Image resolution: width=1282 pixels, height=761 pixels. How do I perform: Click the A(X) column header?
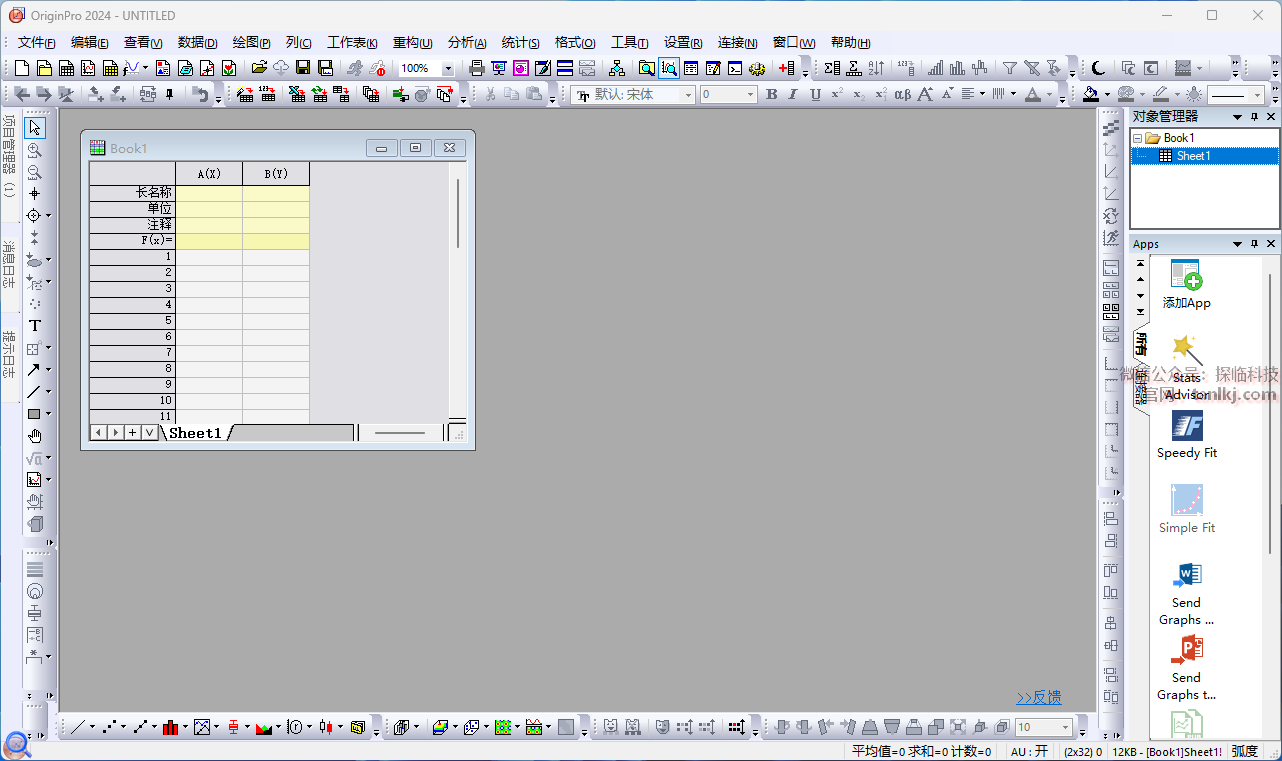point(209,174)
